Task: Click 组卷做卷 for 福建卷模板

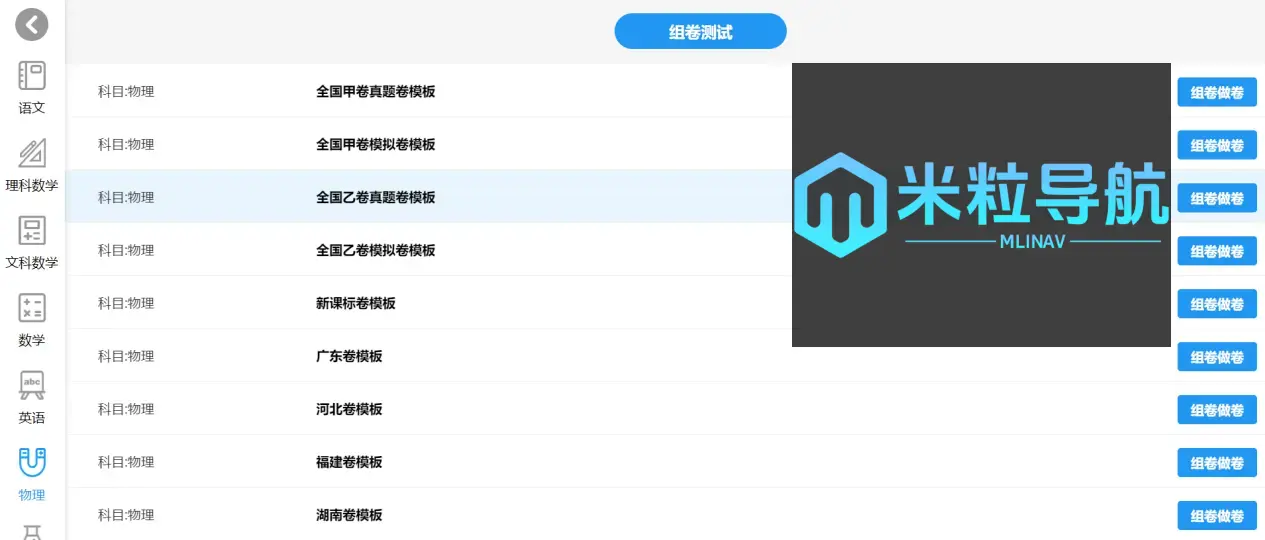Action: pyautogui.click(x=1217, y=464)
